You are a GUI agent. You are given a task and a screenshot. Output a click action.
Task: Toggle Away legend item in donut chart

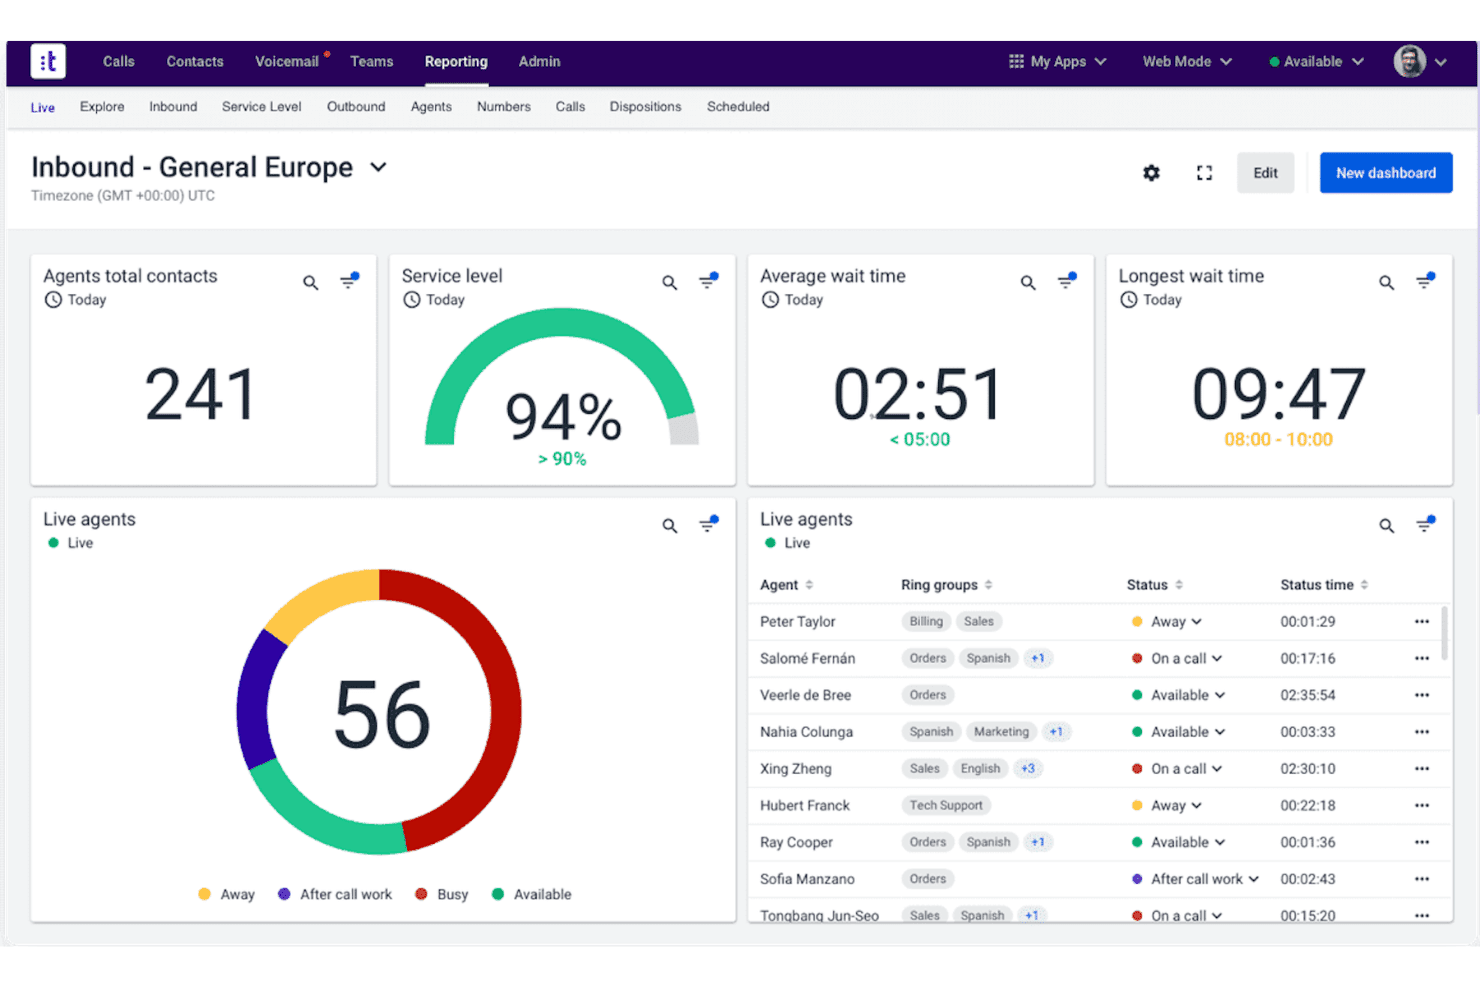click(227, 894)
